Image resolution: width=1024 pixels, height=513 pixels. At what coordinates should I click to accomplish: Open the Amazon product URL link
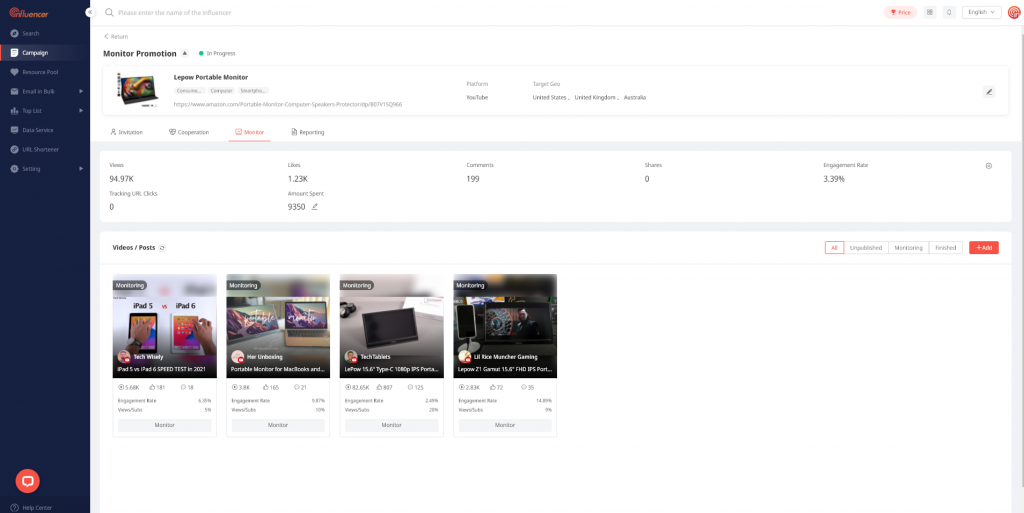click(x=287, y=104)
